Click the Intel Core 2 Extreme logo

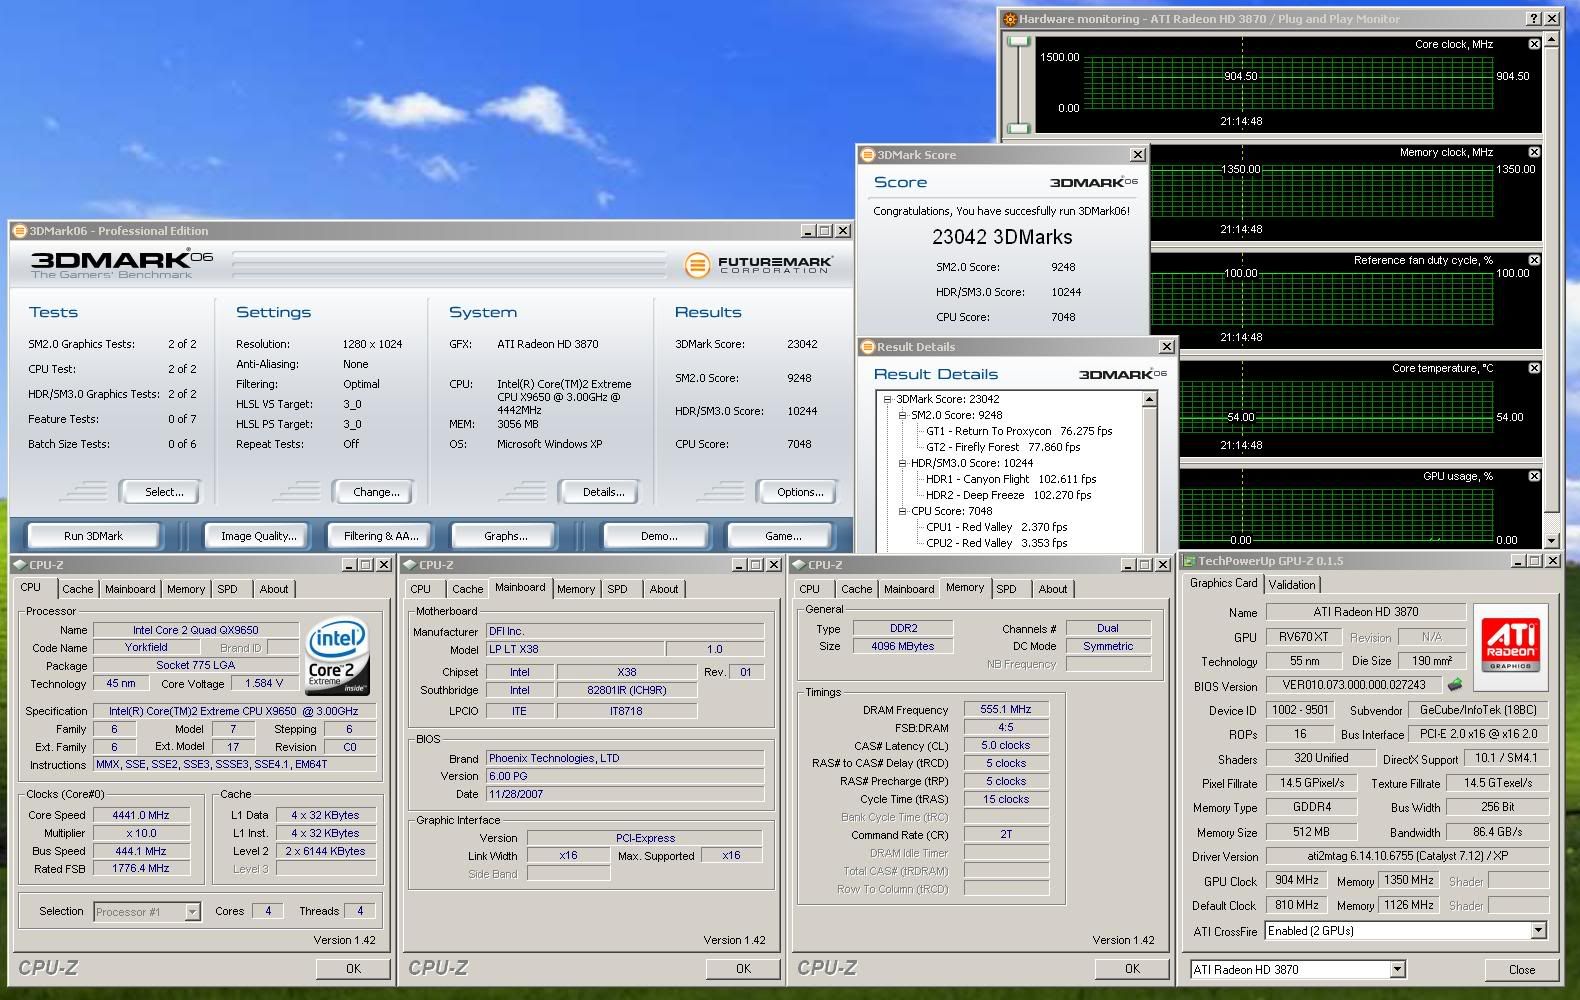338,657
